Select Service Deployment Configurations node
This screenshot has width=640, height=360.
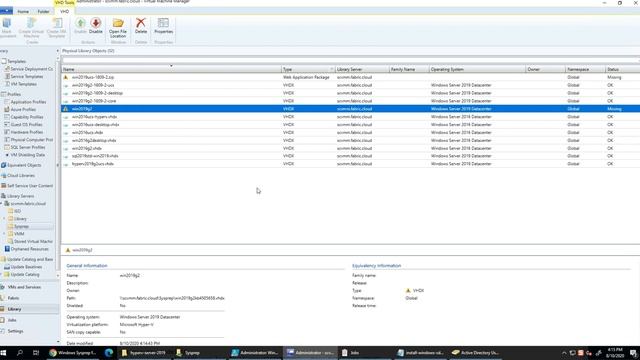pyautogui.click(x=29, y=69)
